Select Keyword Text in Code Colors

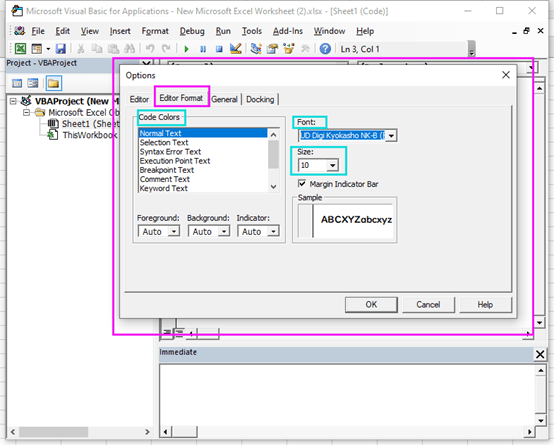click(203, 188)
